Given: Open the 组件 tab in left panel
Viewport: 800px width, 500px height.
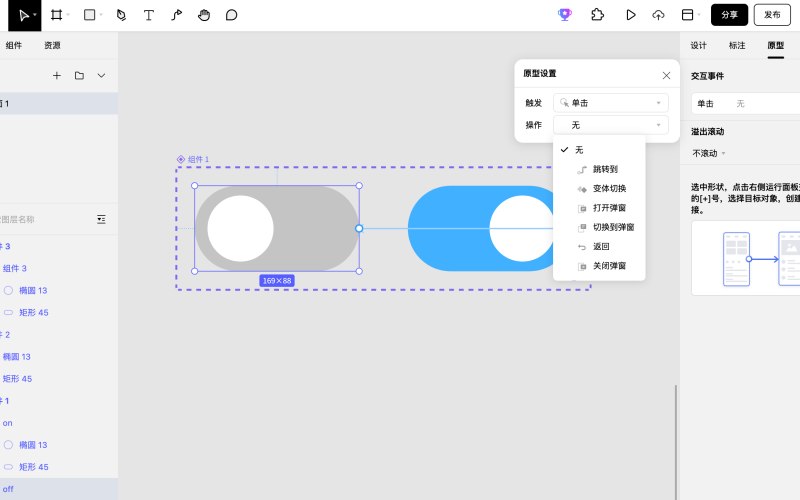Looking at the screenshot, I should [x=14, y=45].
